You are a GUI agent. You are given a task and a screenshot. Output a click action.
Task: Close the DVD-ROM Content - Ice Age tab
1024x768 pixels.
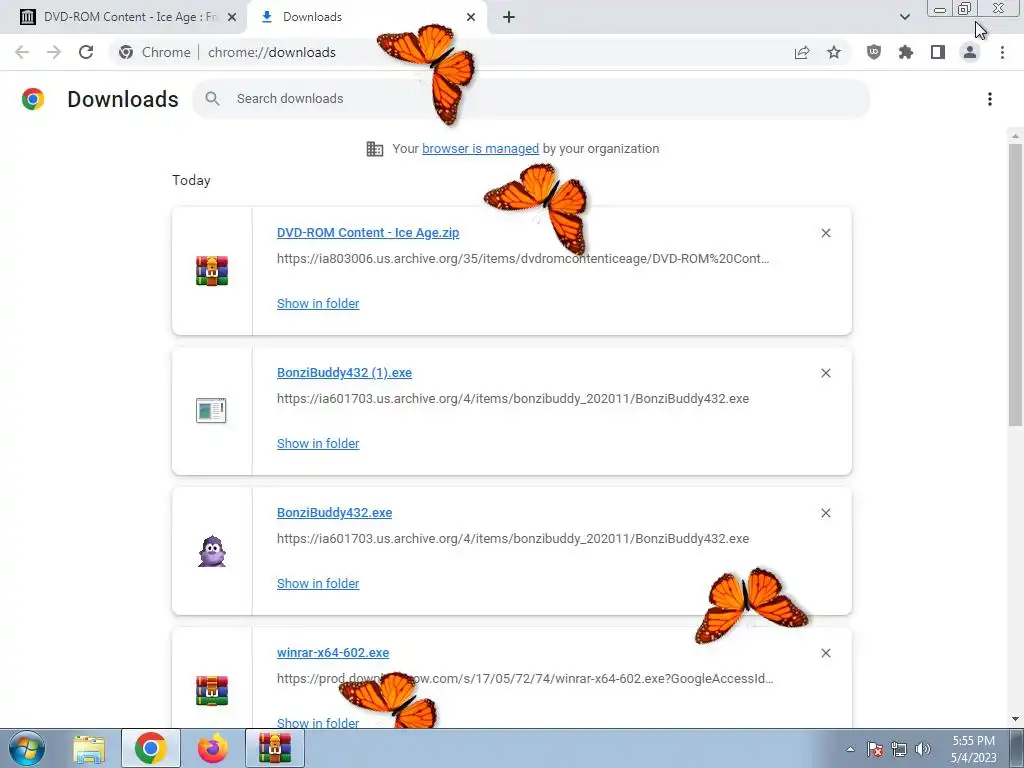pos(232,17)
